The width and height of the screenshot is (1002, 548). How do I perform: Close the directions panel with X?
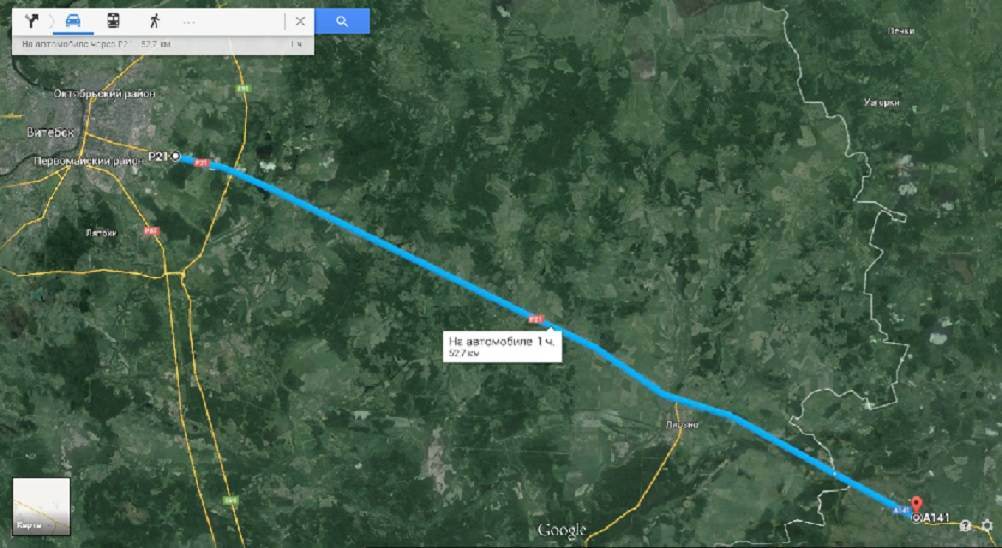coord(300,21)
